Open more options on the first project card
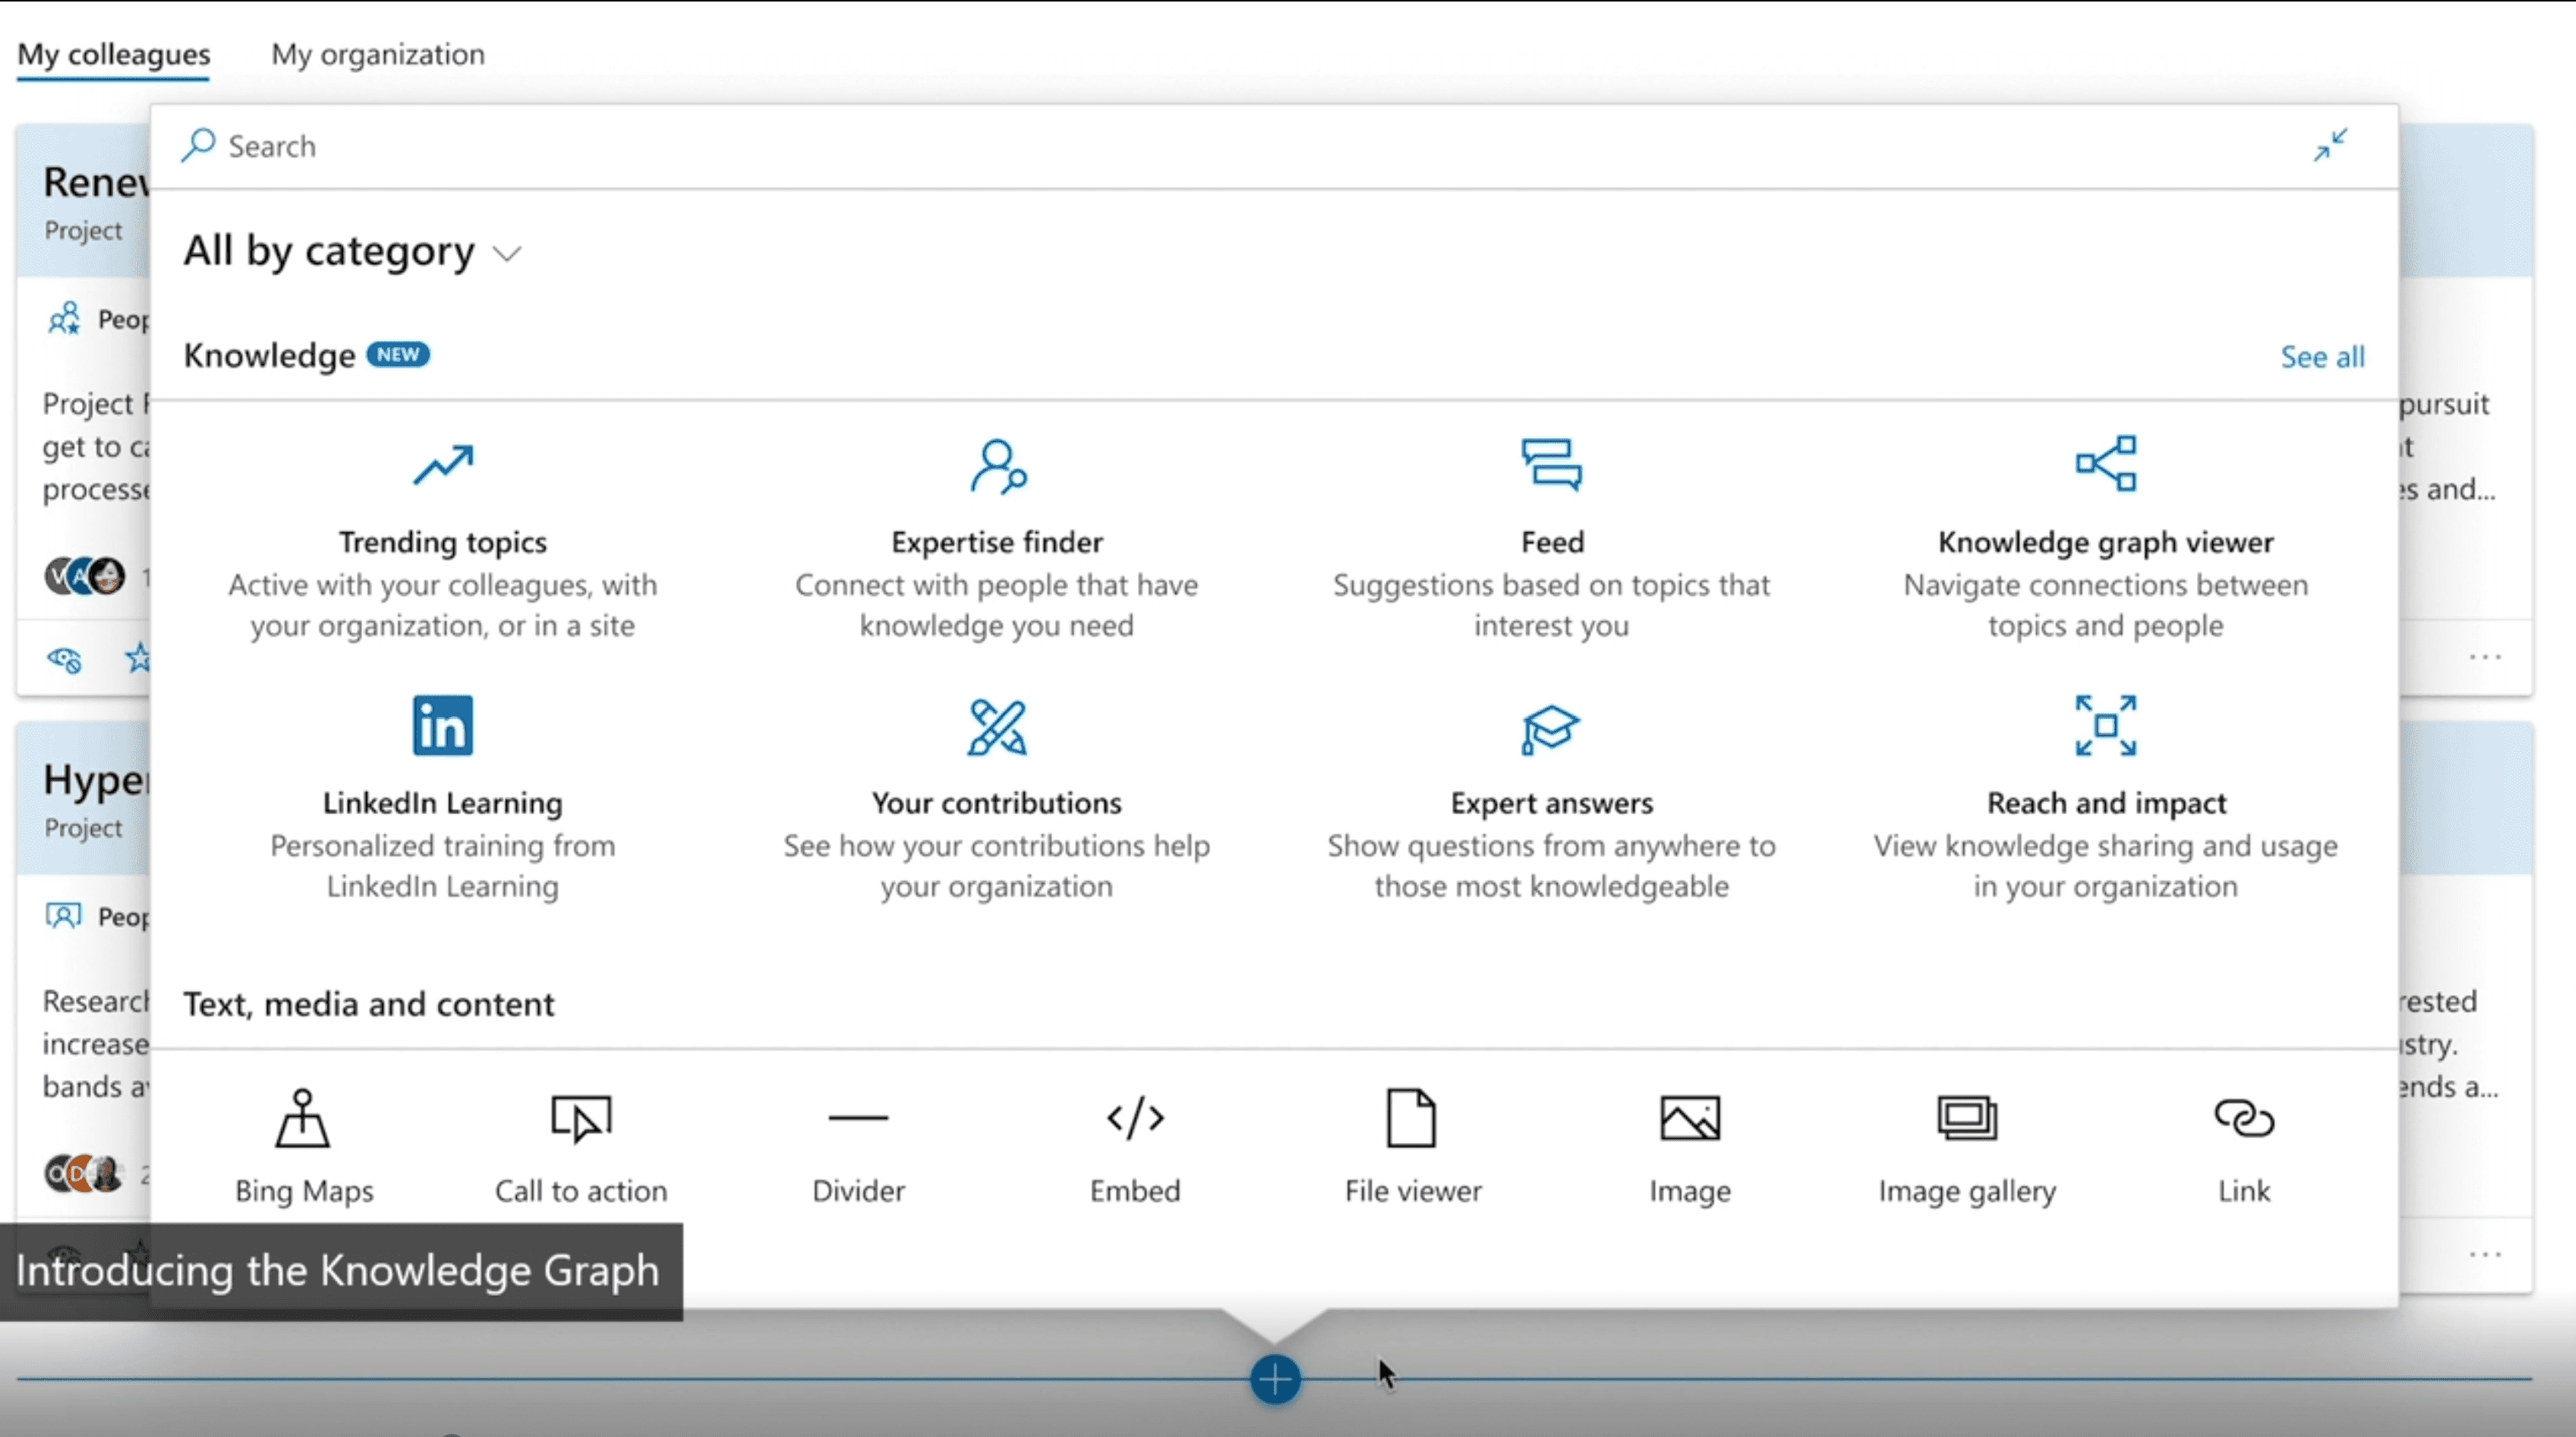Image resolution: width=2576 pixels, height=1437 pixels. tap(2485, 657)
